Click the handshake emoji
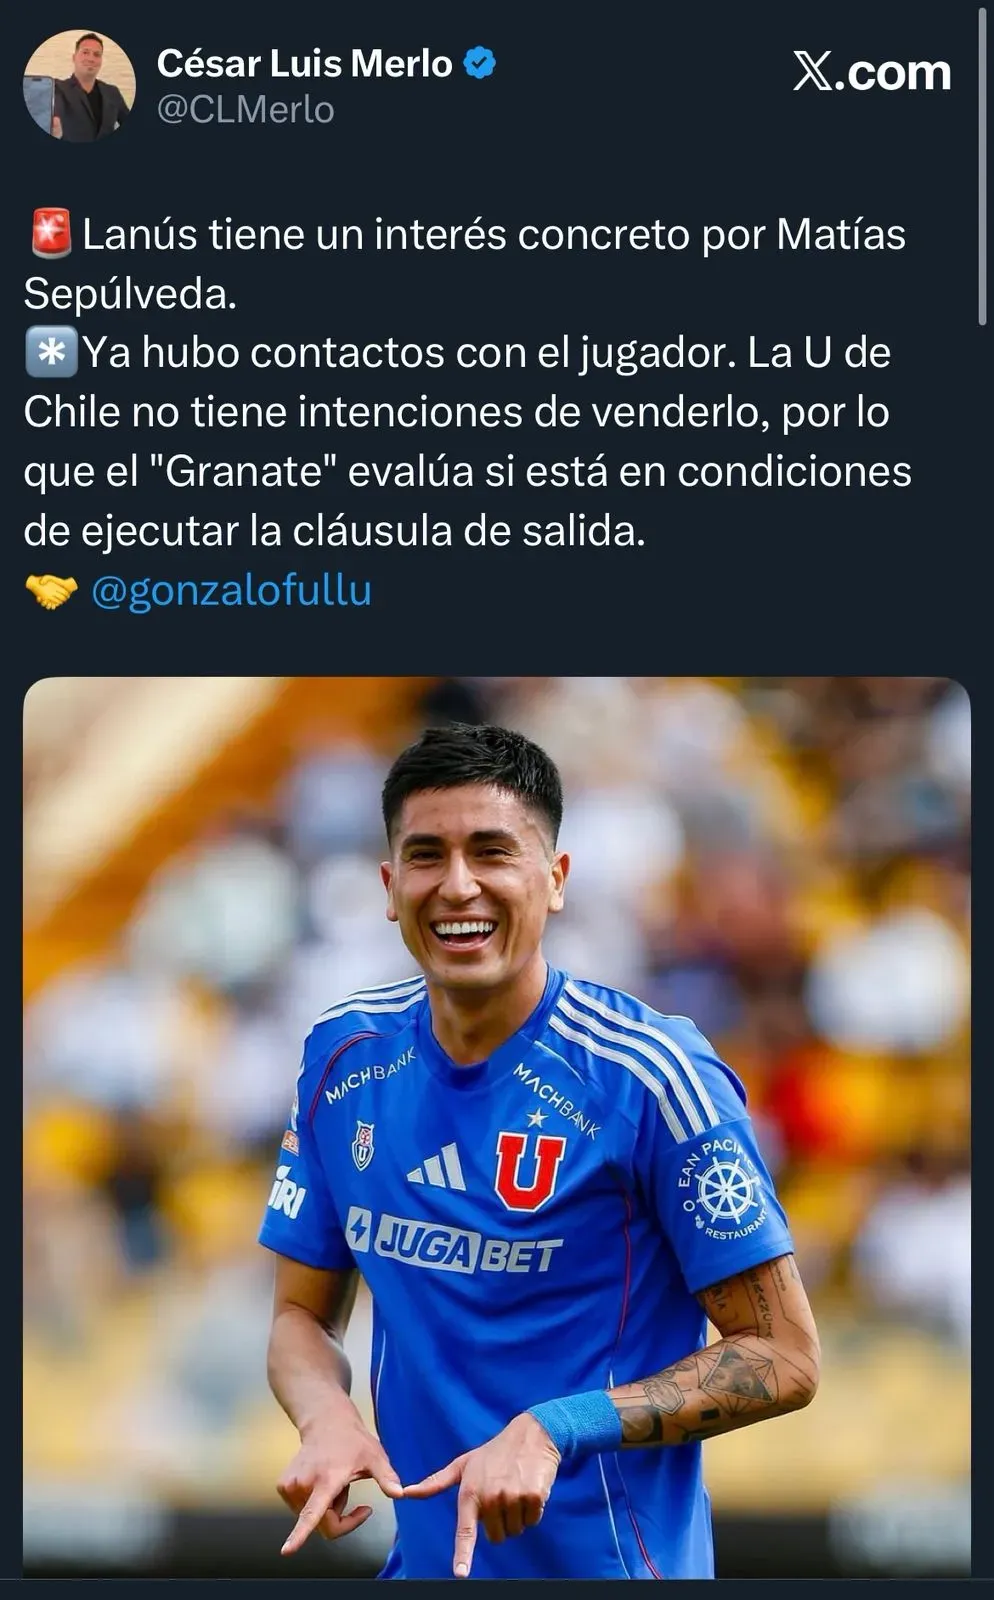 click(x=50, y=591)
